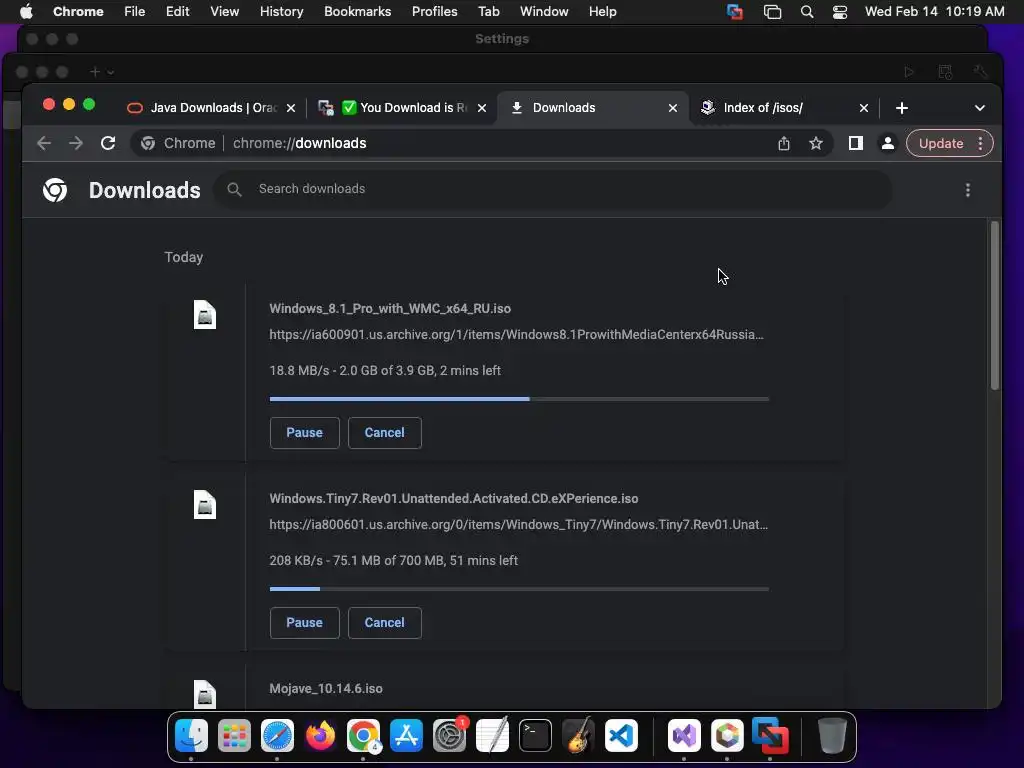The width and height of the screenshot is (1024, 768).
Task: Click the forward navigation arrow
Action: point(76,143)
